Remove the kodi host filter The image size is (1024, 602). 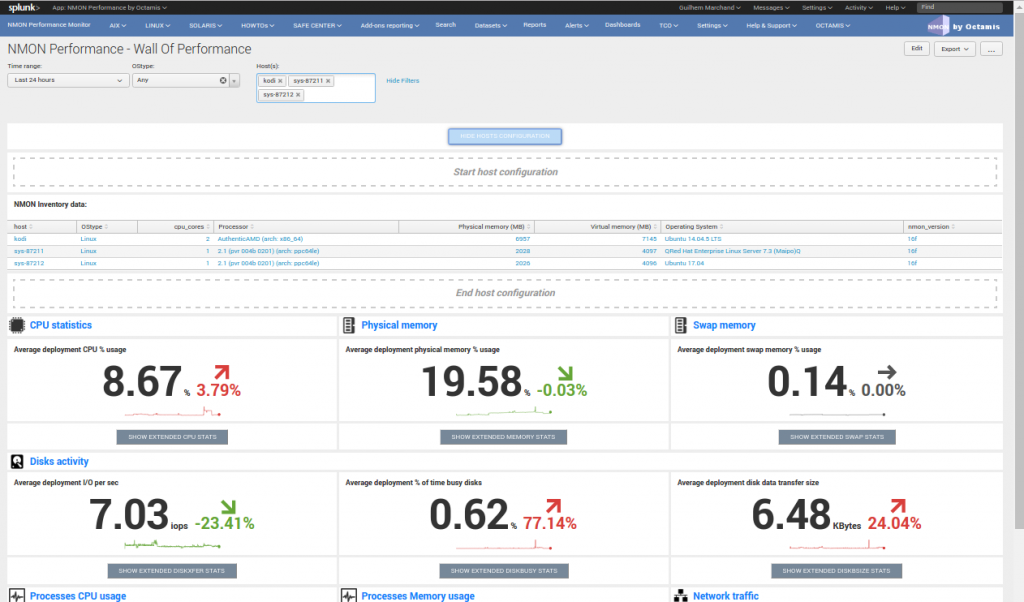pos(280,79)
